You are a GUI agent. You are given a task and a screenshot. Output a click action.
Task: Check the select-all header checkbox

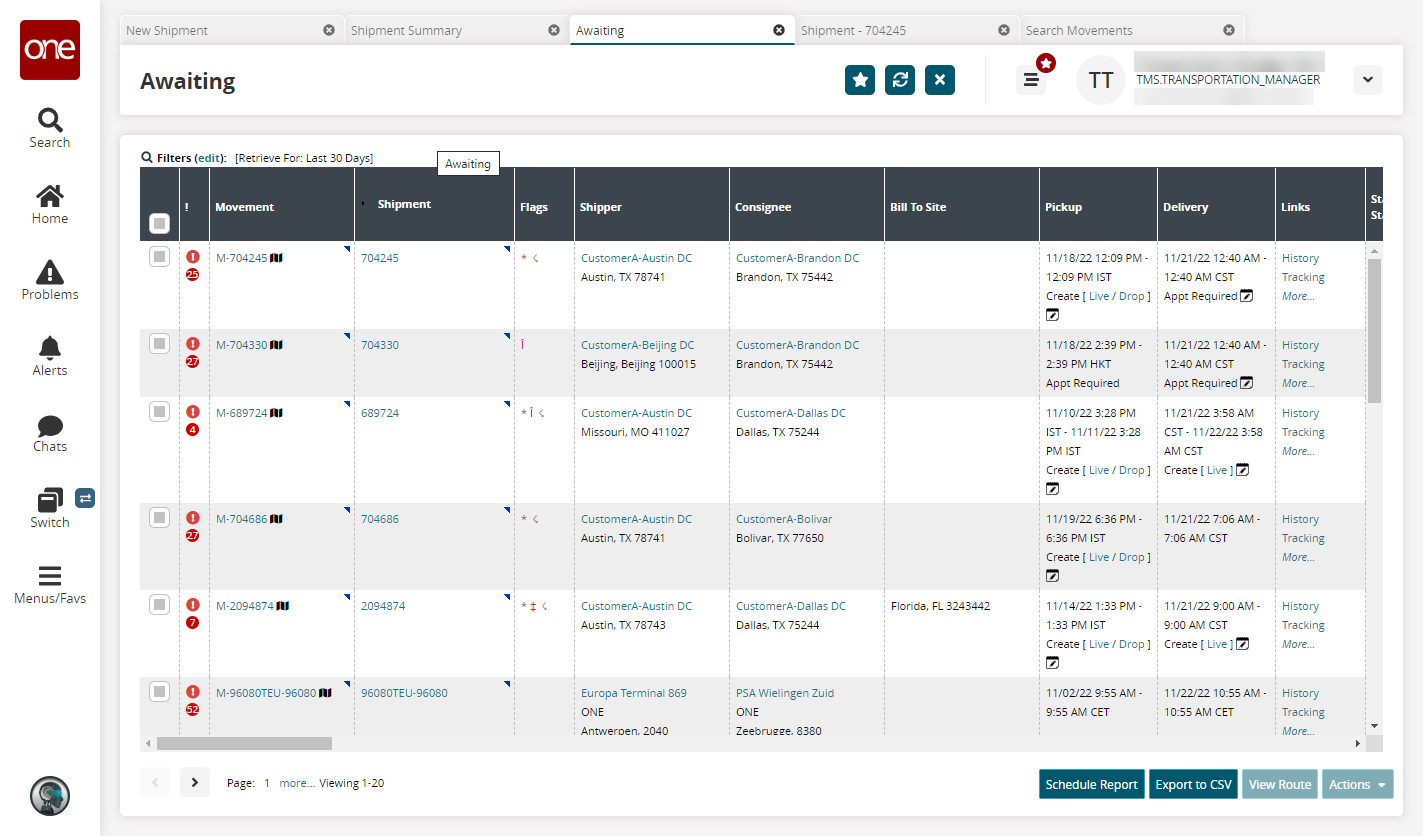(x=159, y=224)
